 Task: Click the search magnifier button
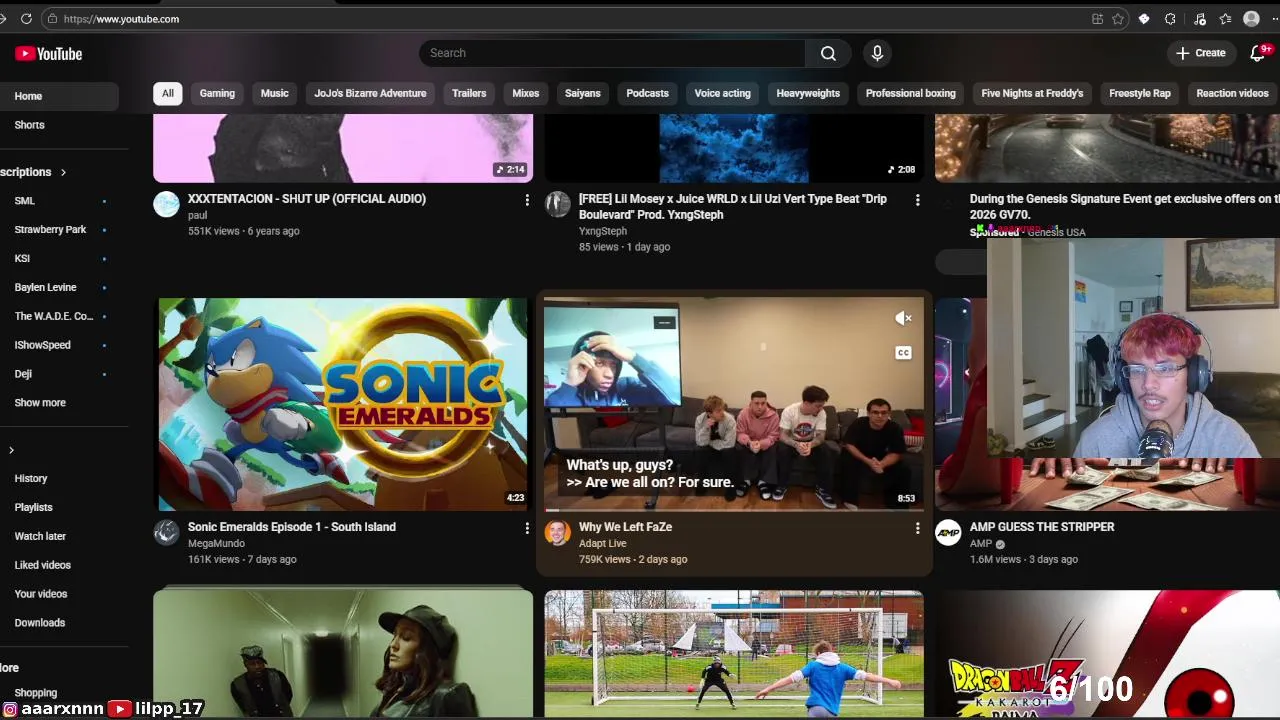pos(828,53)
